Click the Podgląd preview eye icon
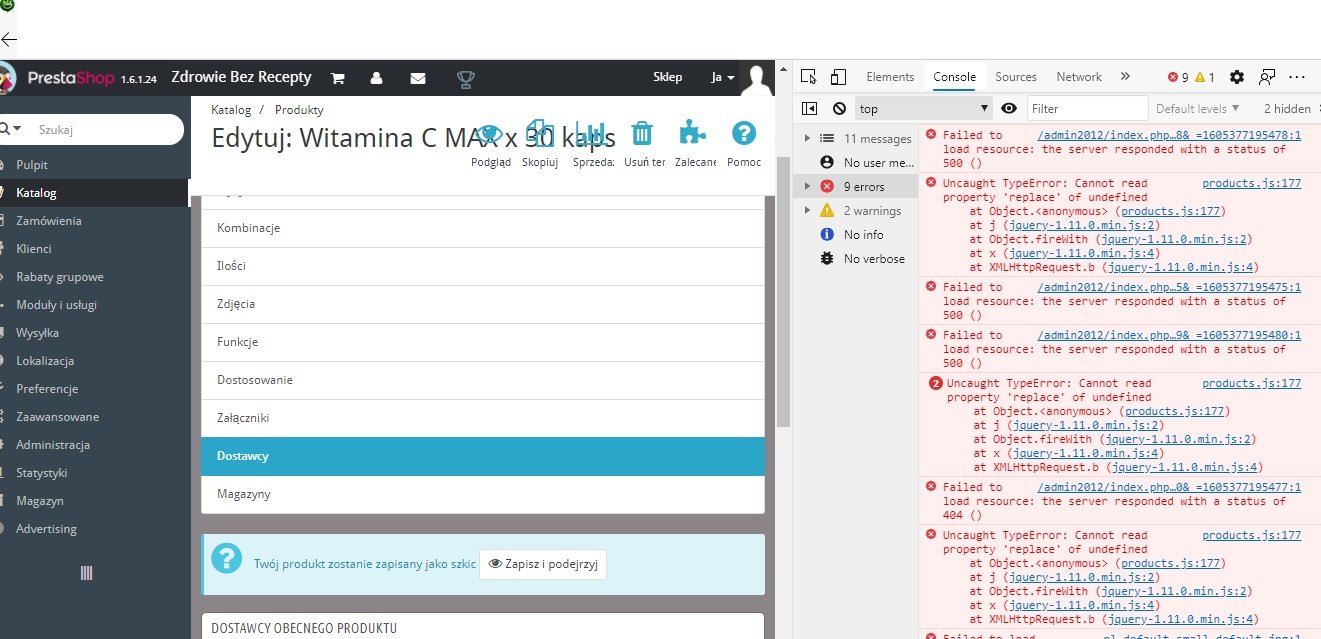Image resolution: width=1321 pixels, height=639 pixels. click(490, 133)
